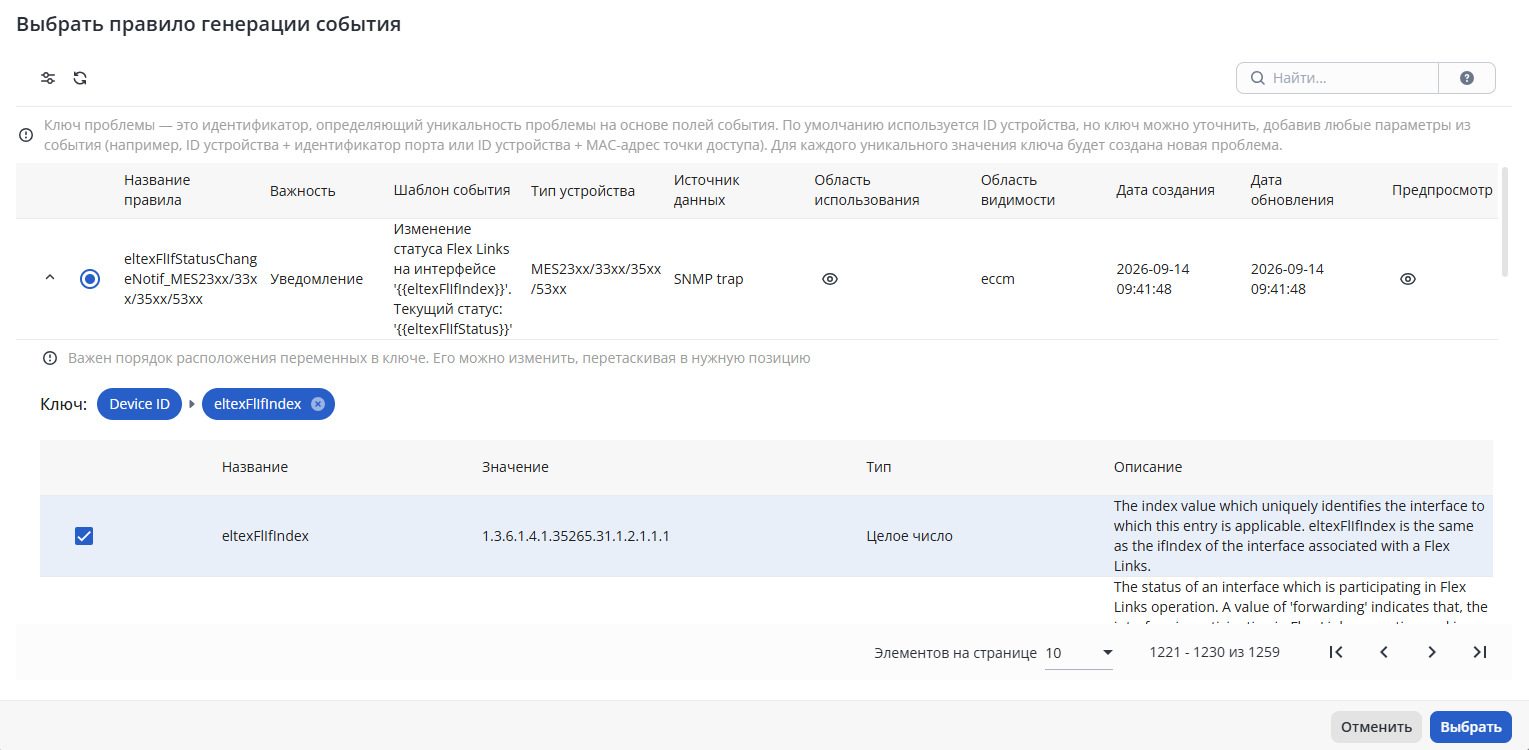
Task: Click the eye icon in Предпросмотр column
Action: [1408, 279]
